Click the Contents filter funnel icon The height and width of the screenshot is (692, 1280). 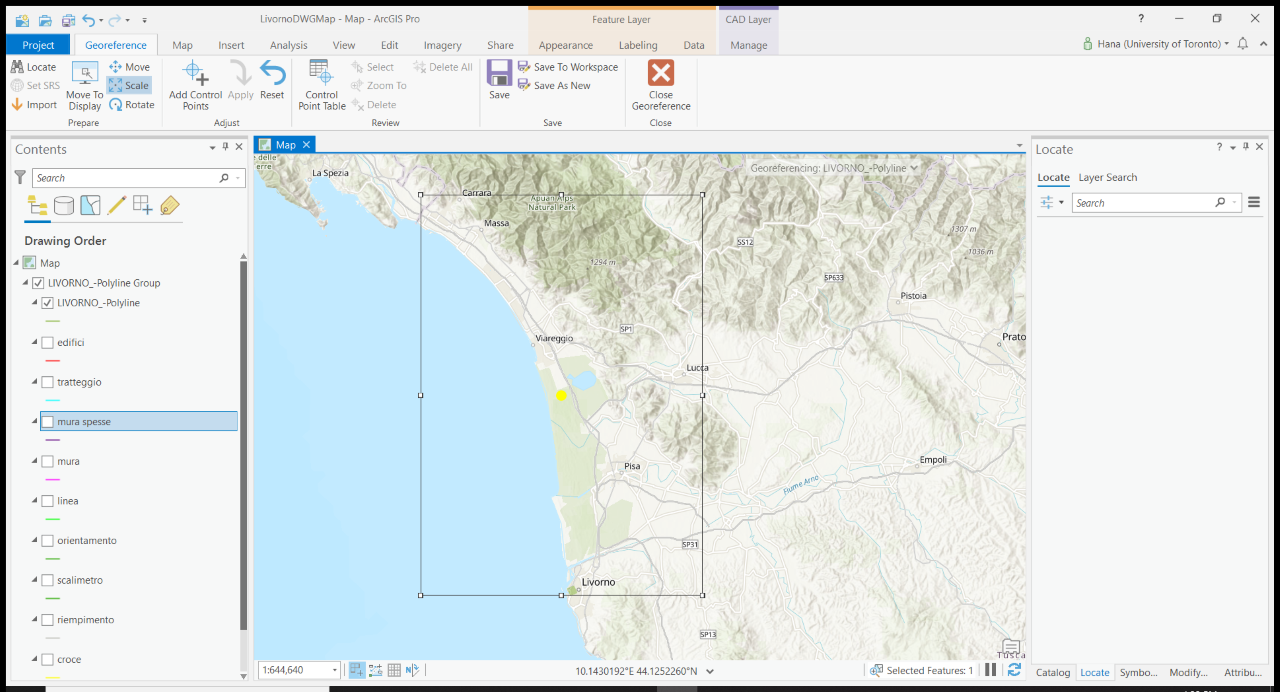pyautogui.click(x=20, y=177)
